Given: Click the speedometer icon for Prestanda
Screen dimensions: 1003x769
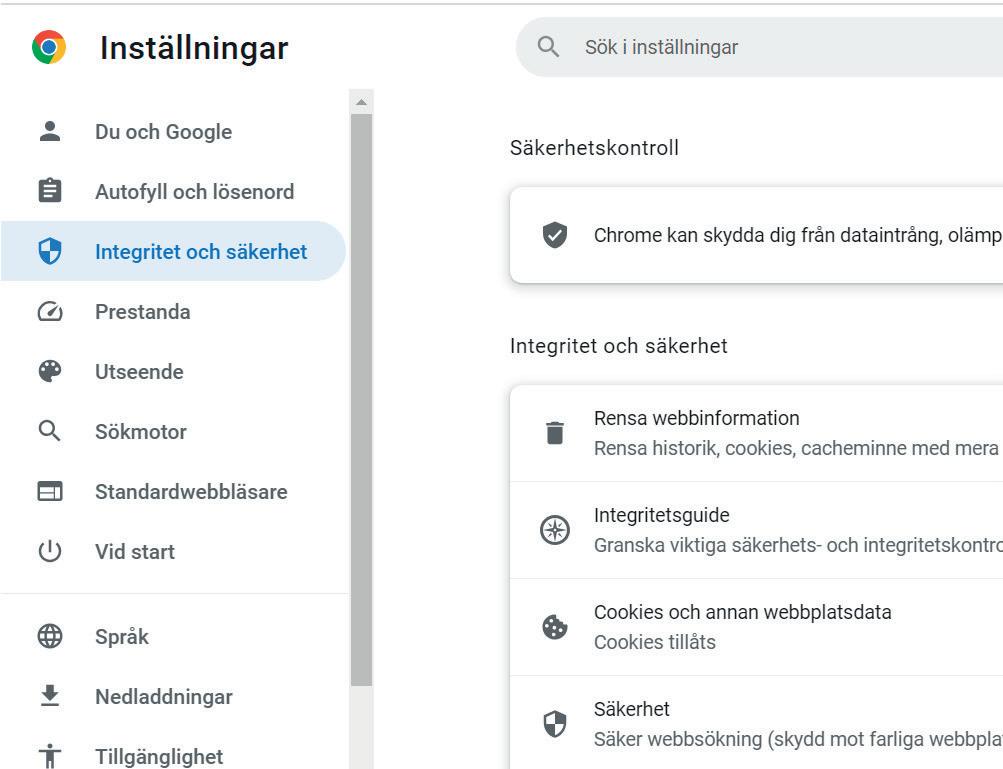Looking at the screenshot, I should [x=50, y=312].
